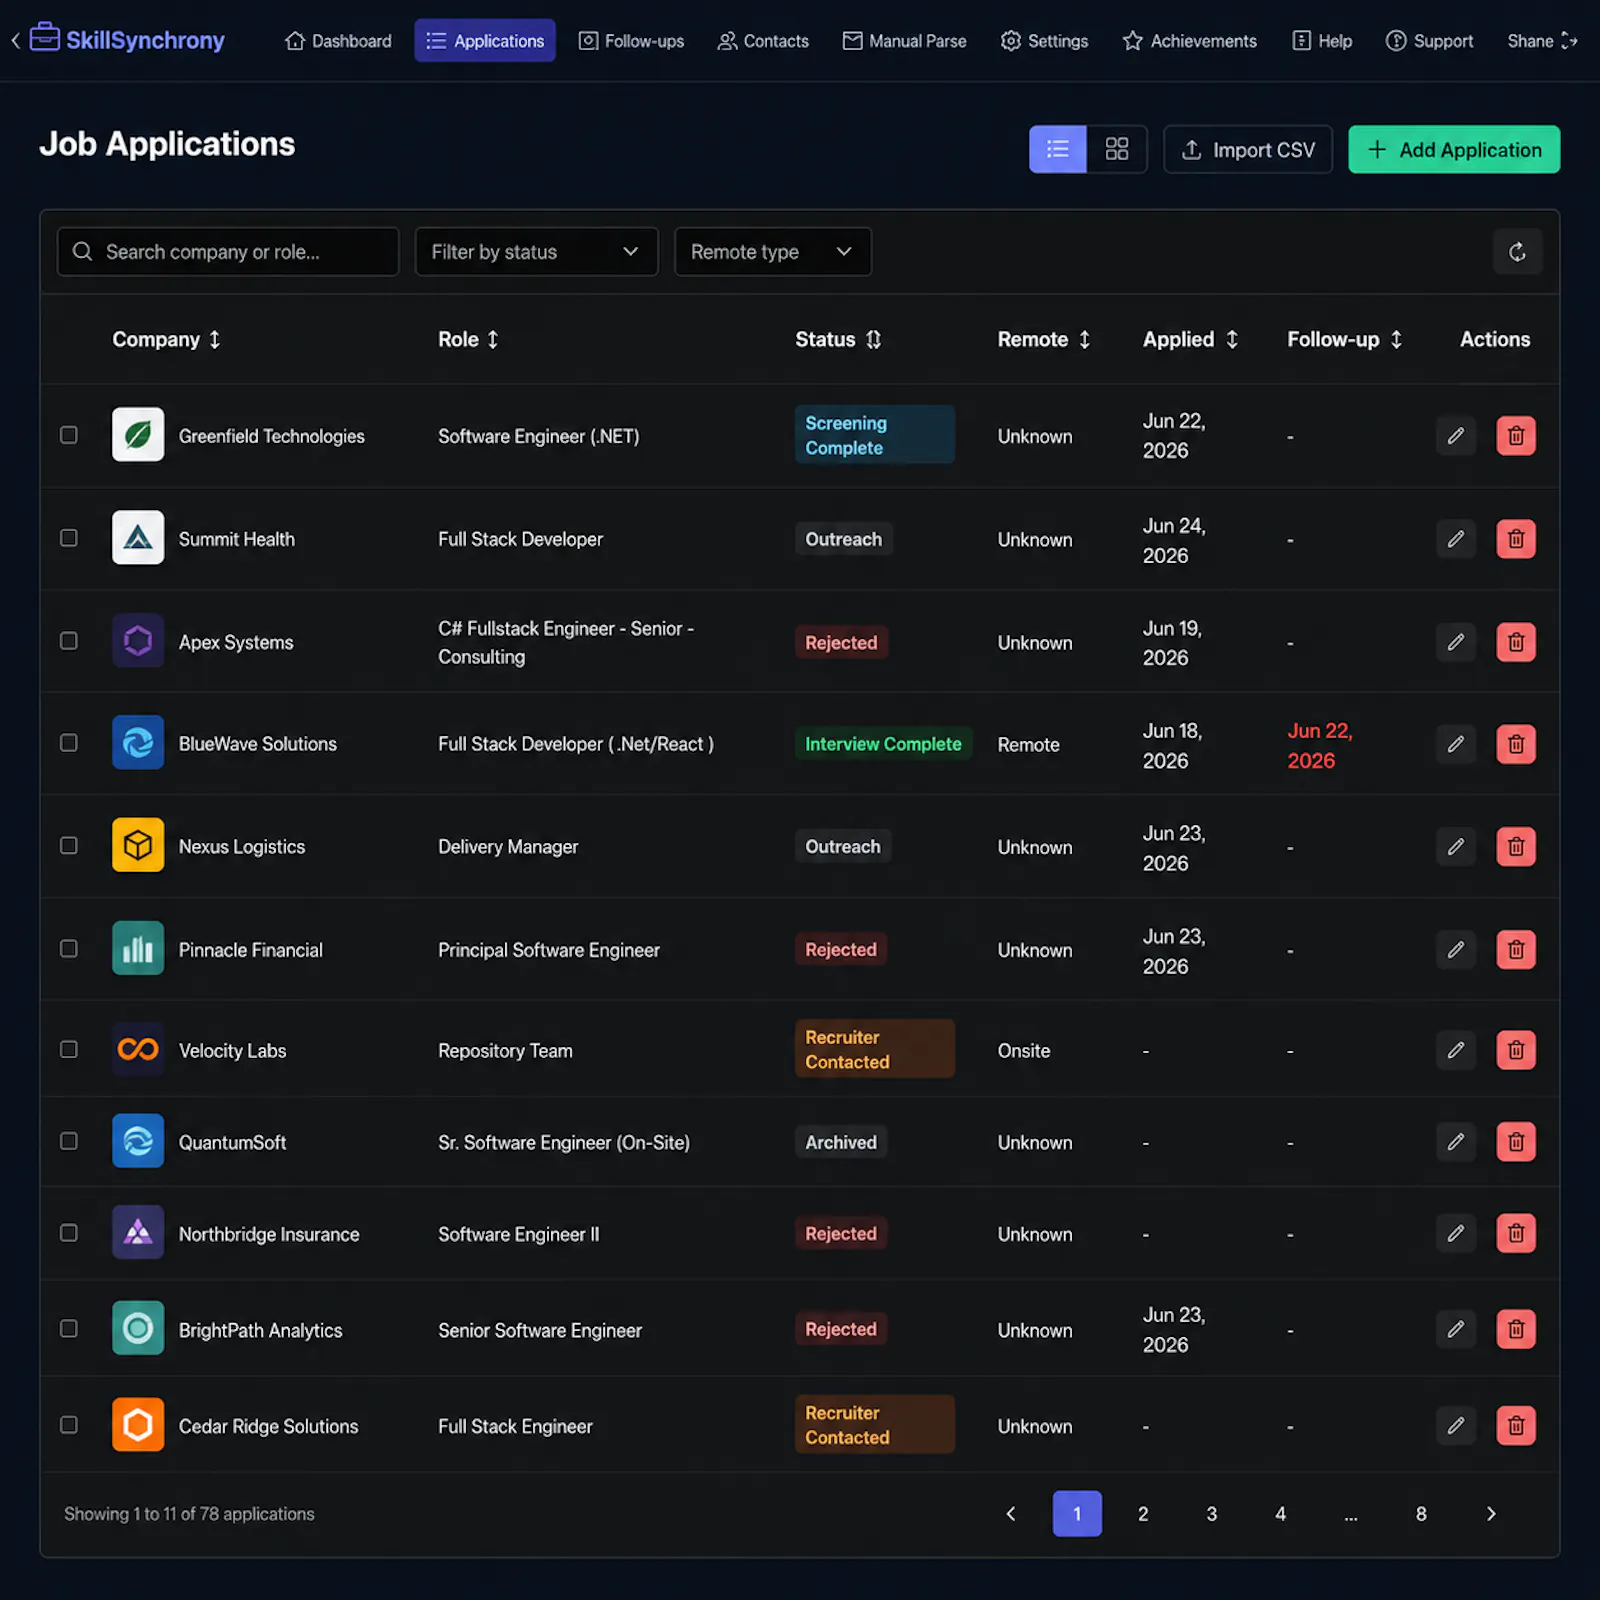Delete the Northbridge Insurance application
This screenshot has height=1600, width=1600.
[x=1516, y=1234]
